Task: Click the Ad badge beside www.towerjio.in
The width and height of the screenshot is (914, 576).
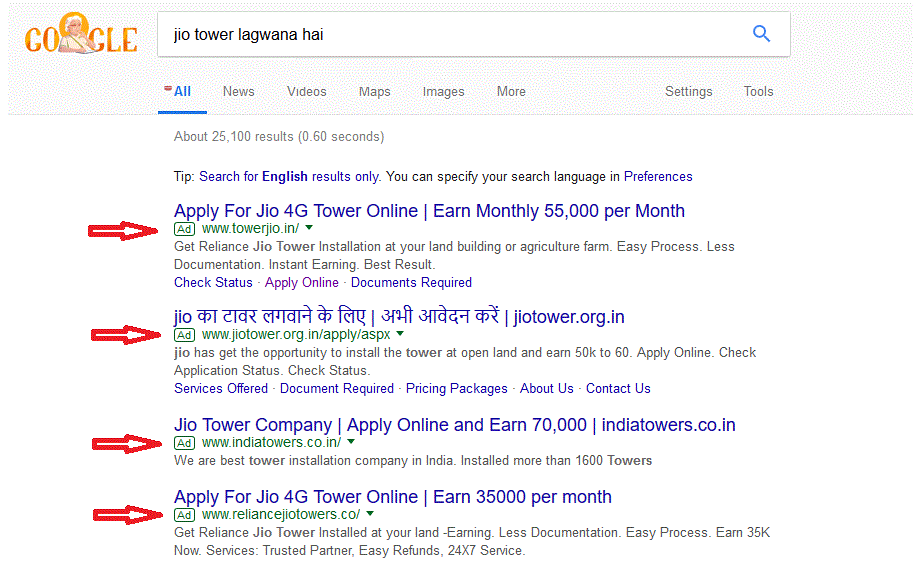Action: click(184, 229)
